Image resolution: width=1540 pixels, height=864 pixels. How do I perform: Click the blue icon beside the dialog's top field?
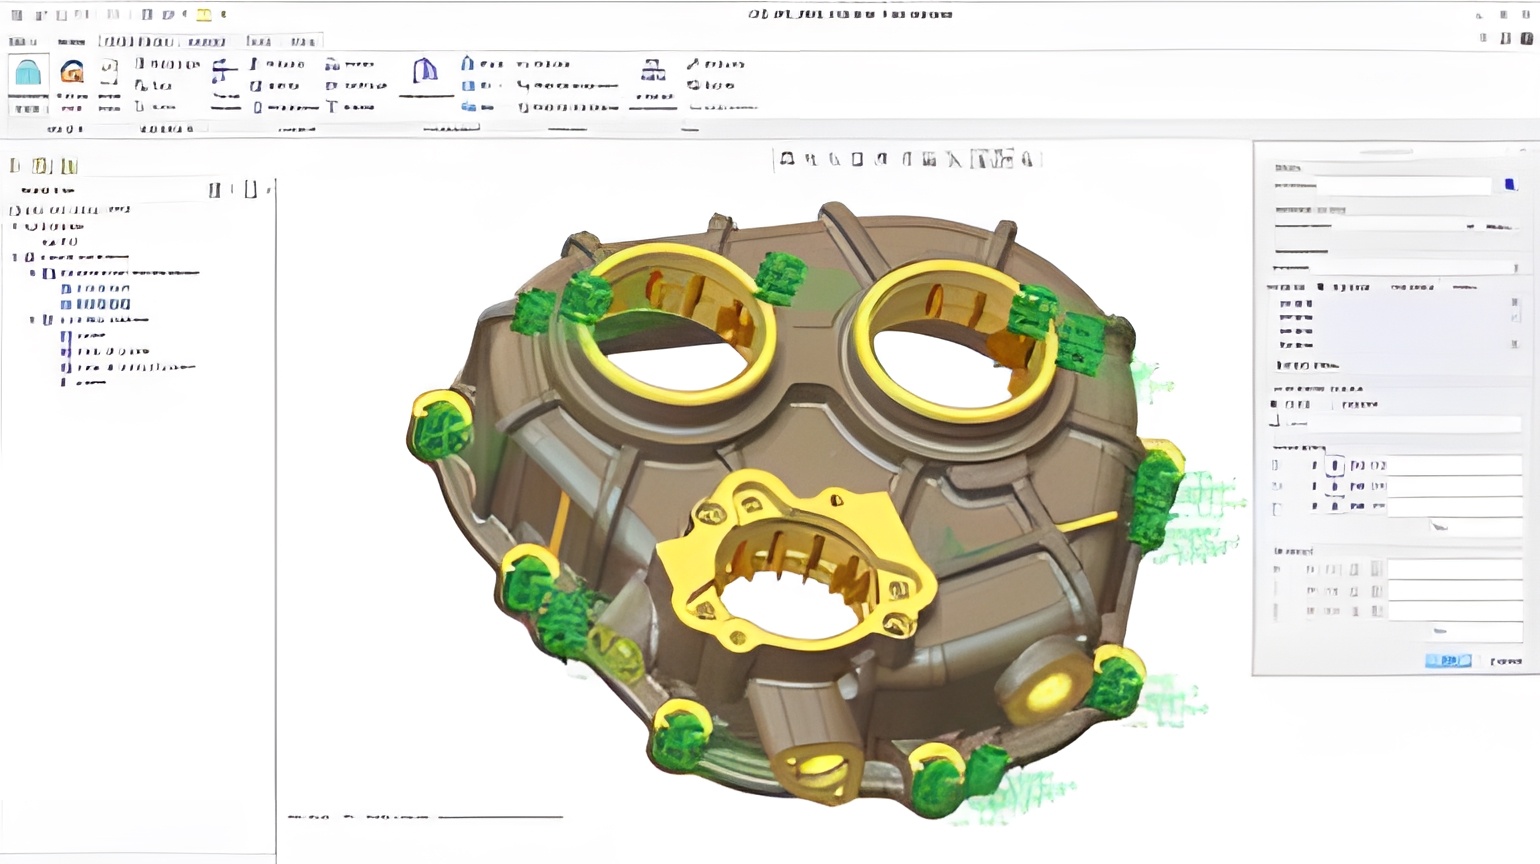tap(1510, 185)
